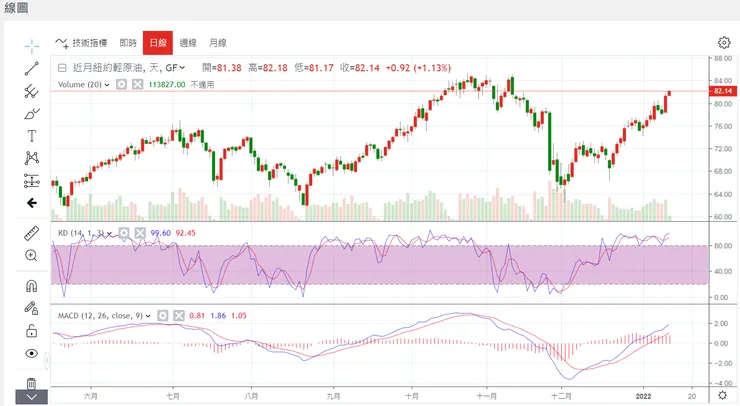The width and height of the screenshot is (740, 406).
Task: Switch to the 月線 monthly tab
Action: coord(218,43)
